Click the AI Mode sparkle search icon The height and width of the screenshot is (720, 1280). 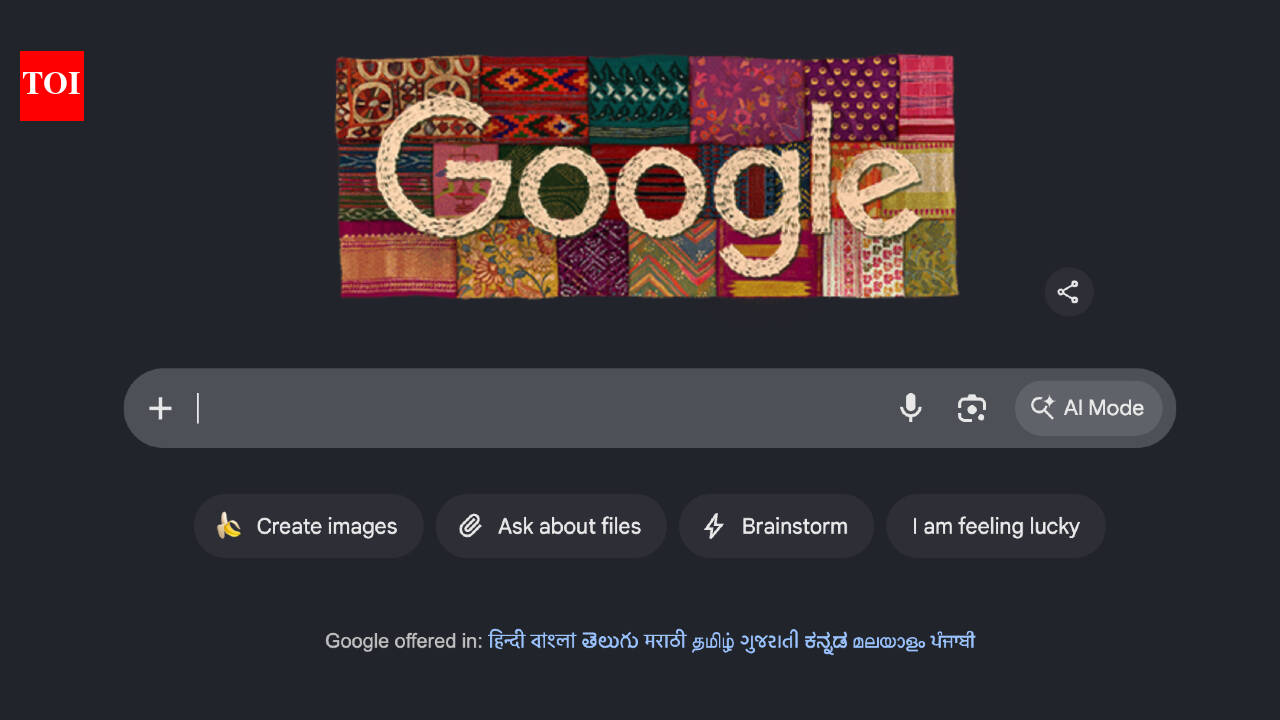click(1042, 408)
